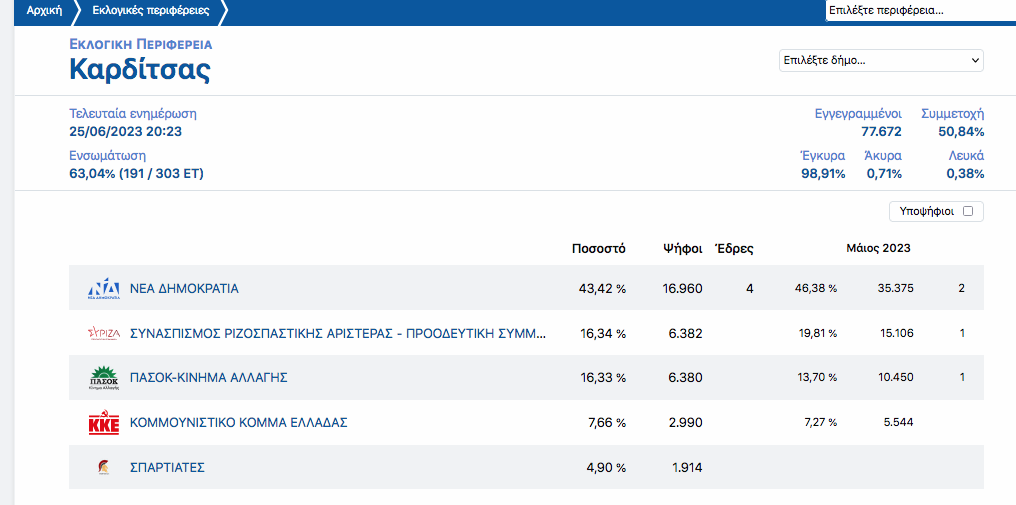The height and width of the screenshot is (505, 1016).
Task: Select the ΣΠΑΡΤΙΑΤΕΣ party name
Action: tap(167, 467)
